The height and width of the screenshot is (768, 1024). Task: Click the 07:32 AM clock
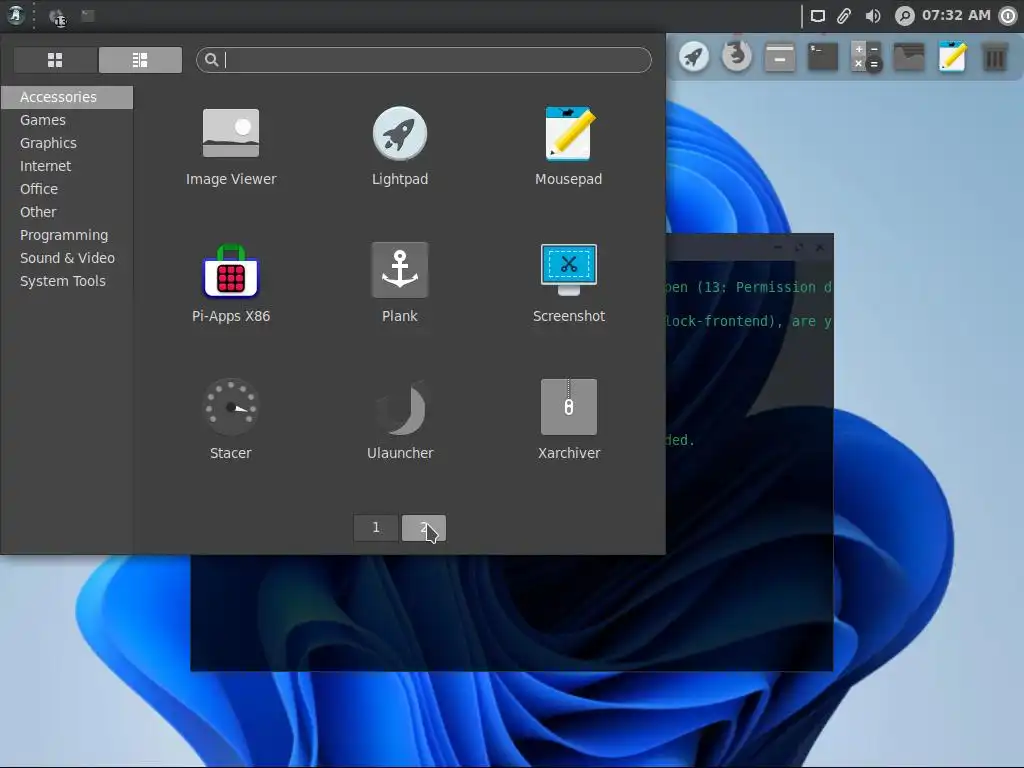click(x=956, y=15)
